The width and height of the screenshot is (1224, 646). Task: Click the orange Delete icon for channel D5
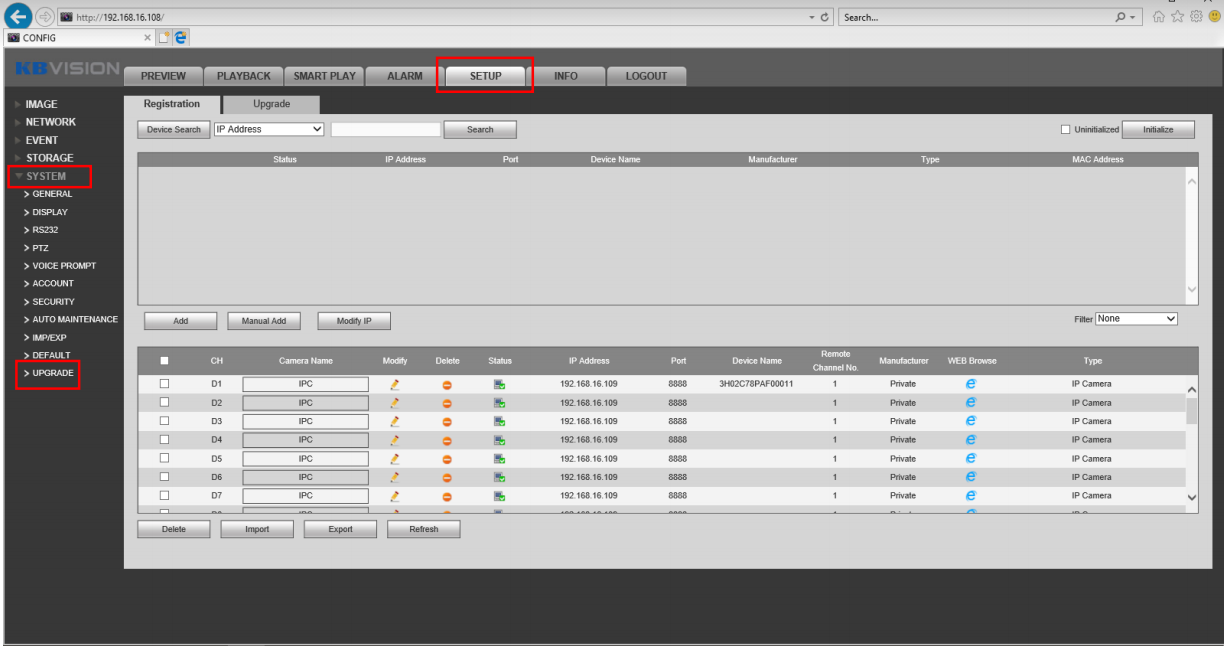pyautogui.click(x=447, y=459)
